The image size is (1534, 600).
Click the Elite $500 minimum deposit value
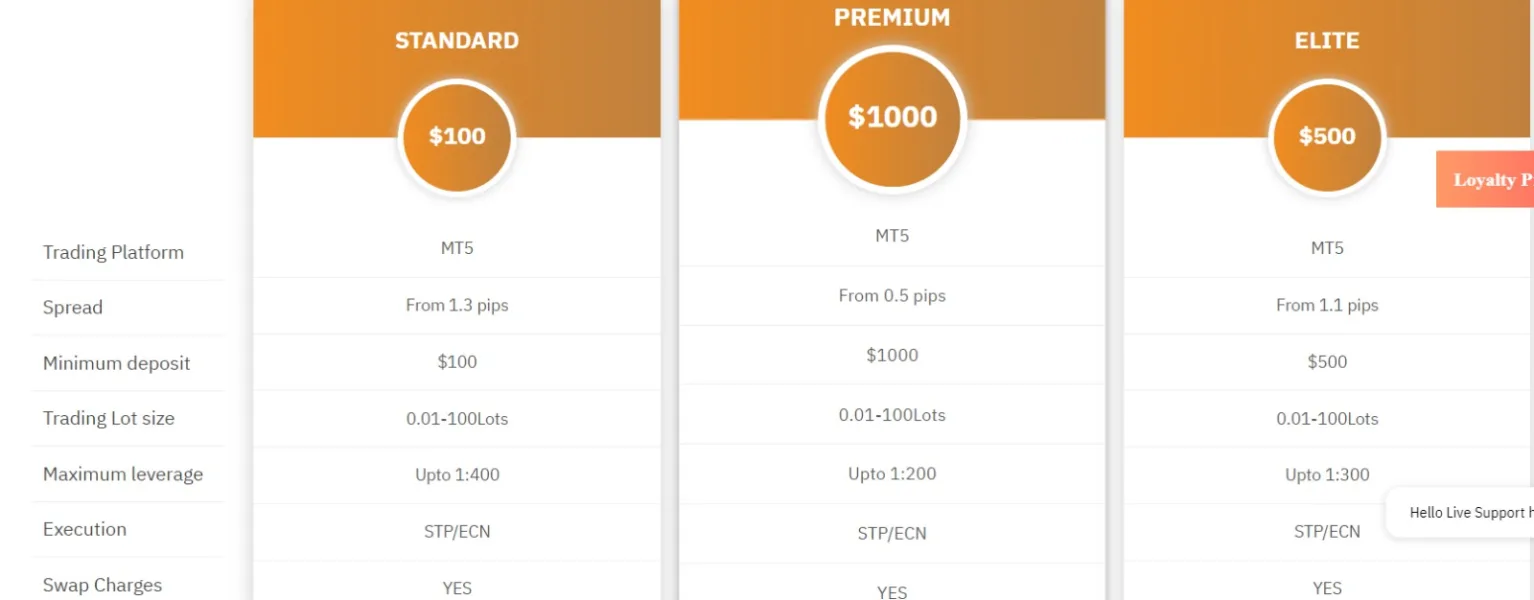[1327, 362]
